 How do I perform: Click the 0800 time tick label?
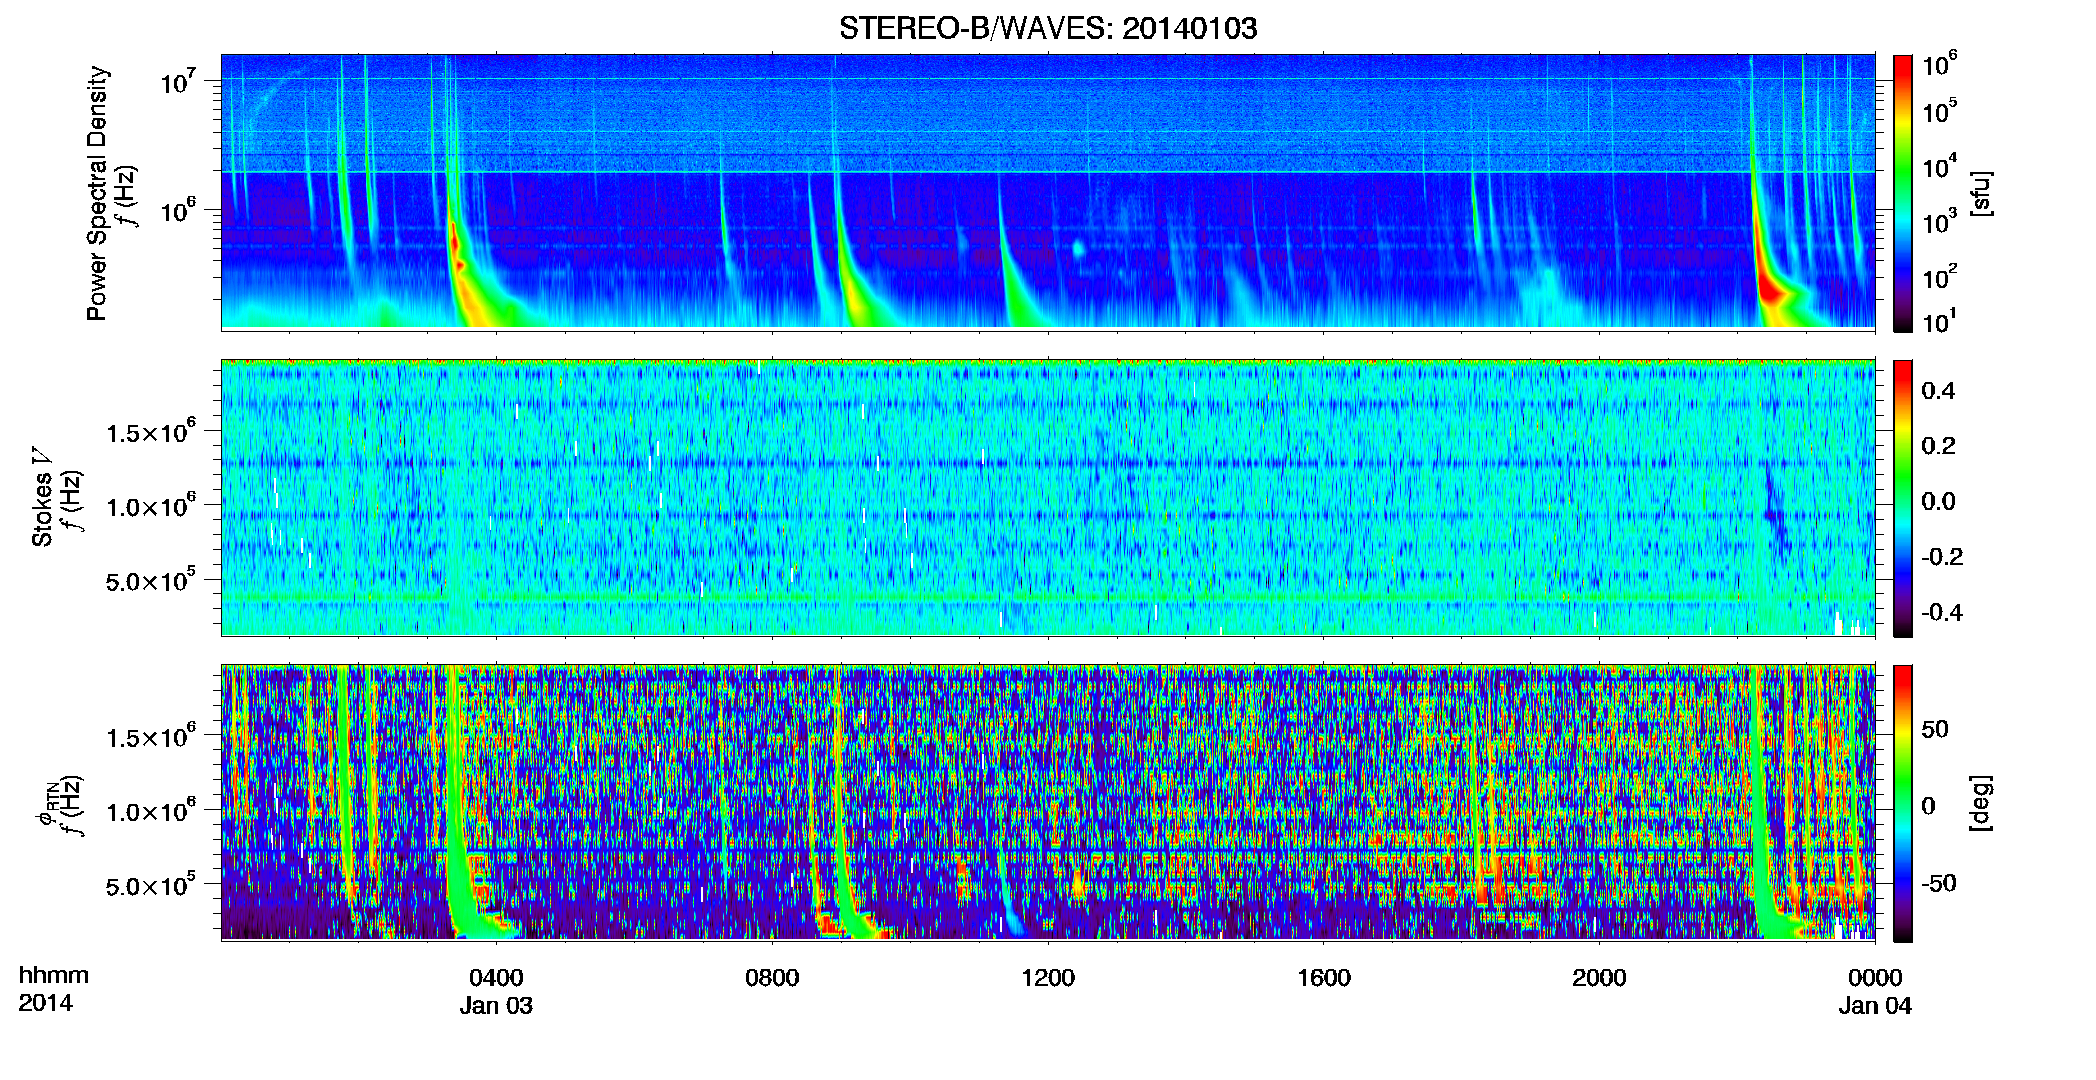pyautogui.click(x=772, y=978)
